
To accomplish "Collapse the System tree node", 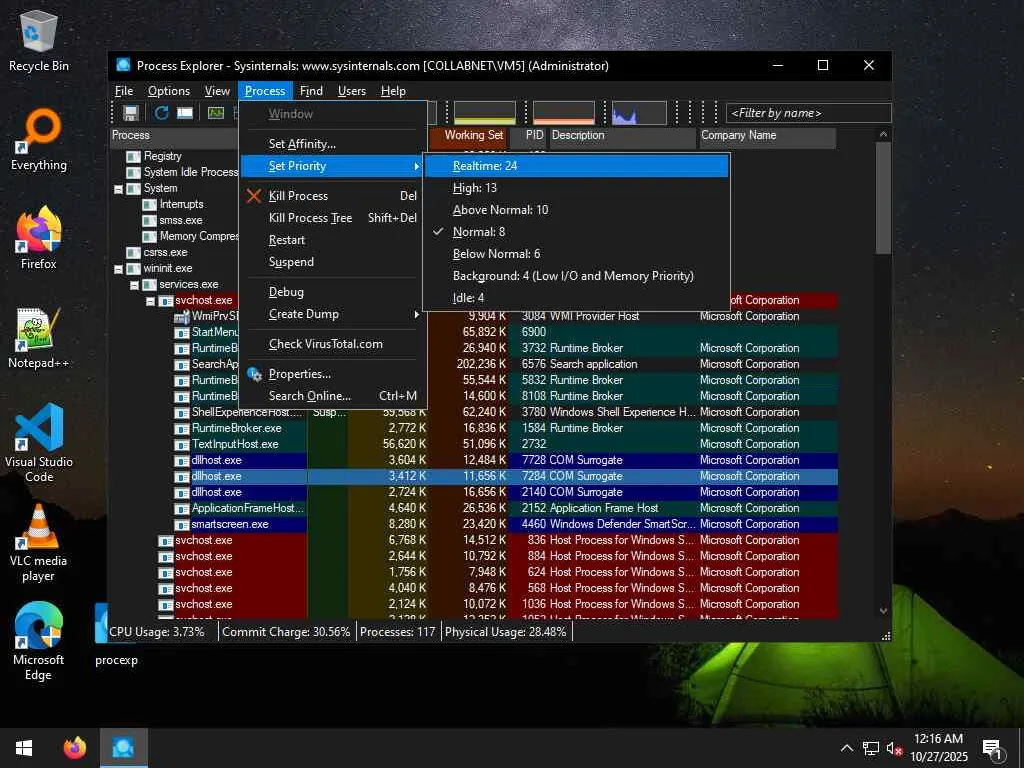I will tap(118, 189).
